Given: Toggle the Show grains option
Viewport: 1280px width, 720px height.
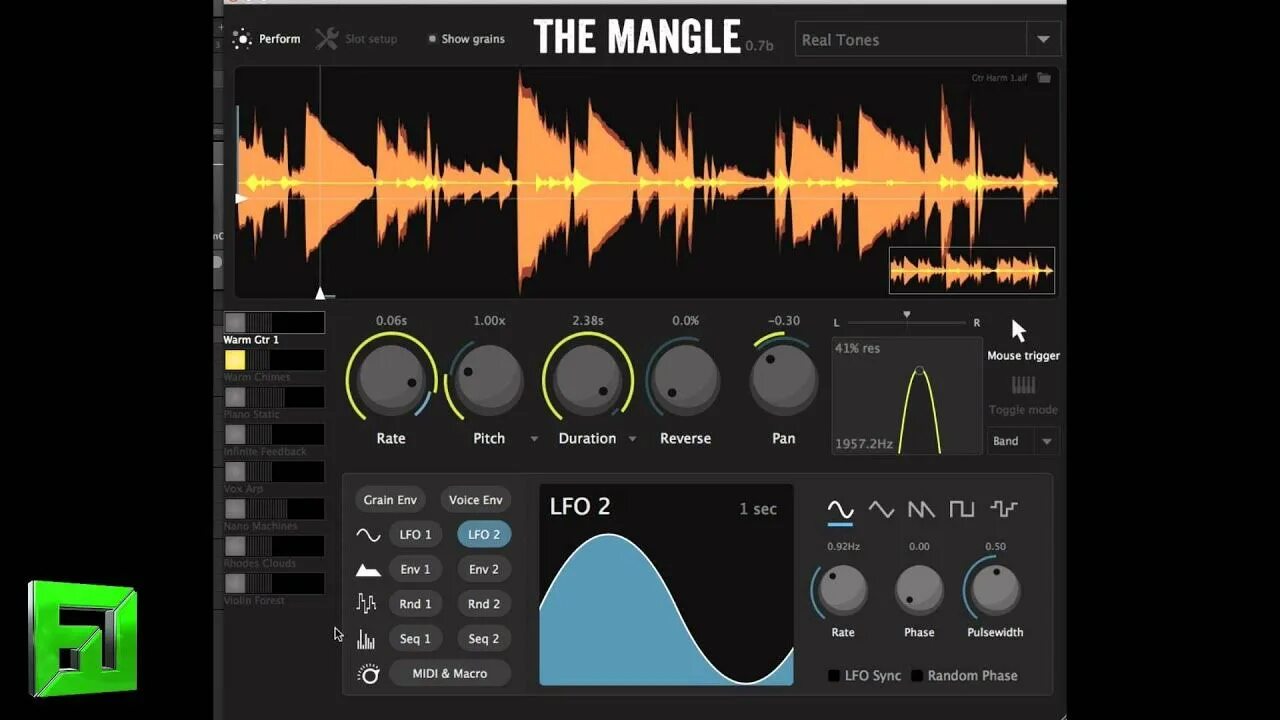Looking at the screenshot, I should (466, 39).
